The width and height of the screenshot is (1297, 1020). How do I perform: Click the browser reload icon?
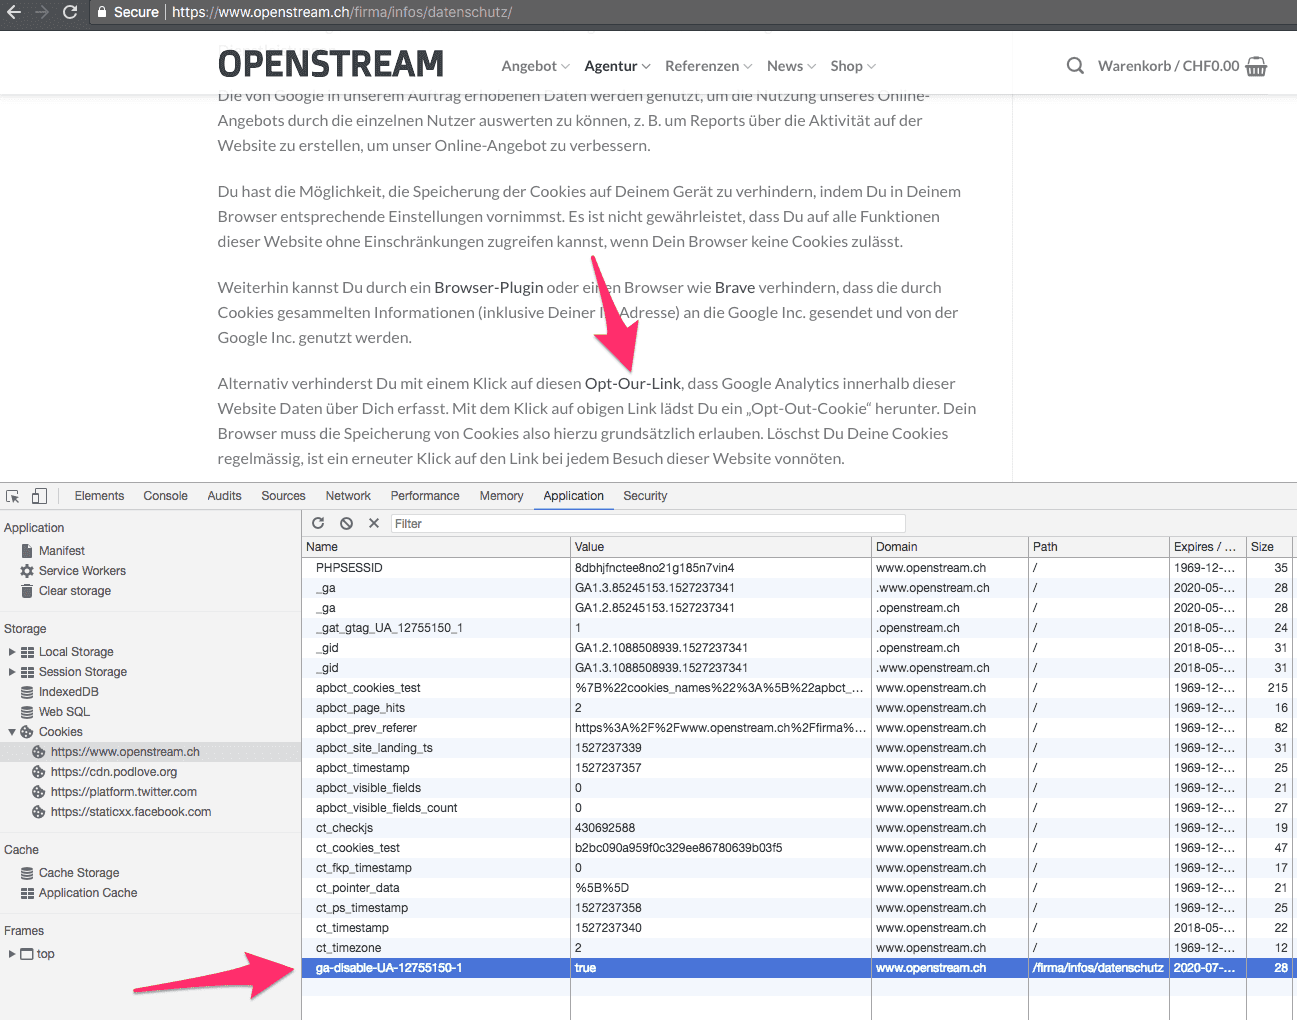pyautogui.click(x=69, y=12)
